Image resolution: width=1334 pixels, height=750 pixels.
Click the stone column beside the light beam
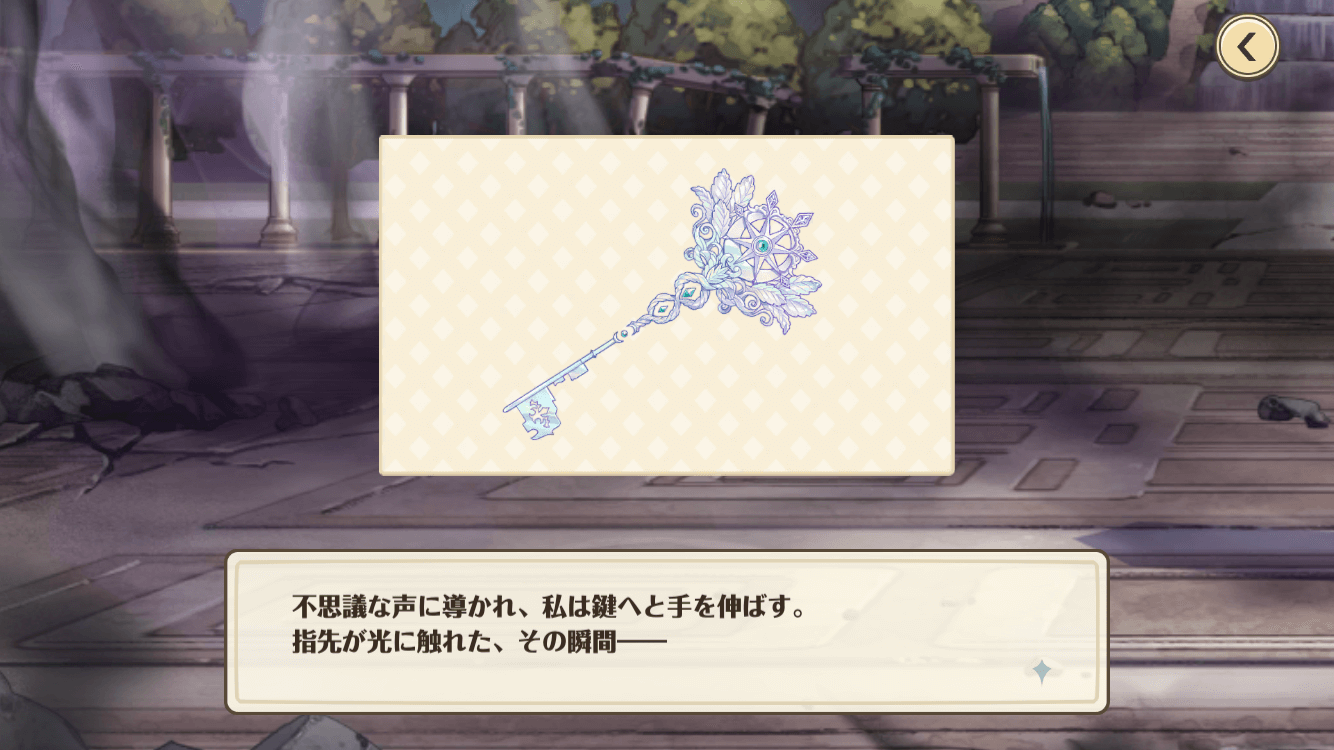279,160
